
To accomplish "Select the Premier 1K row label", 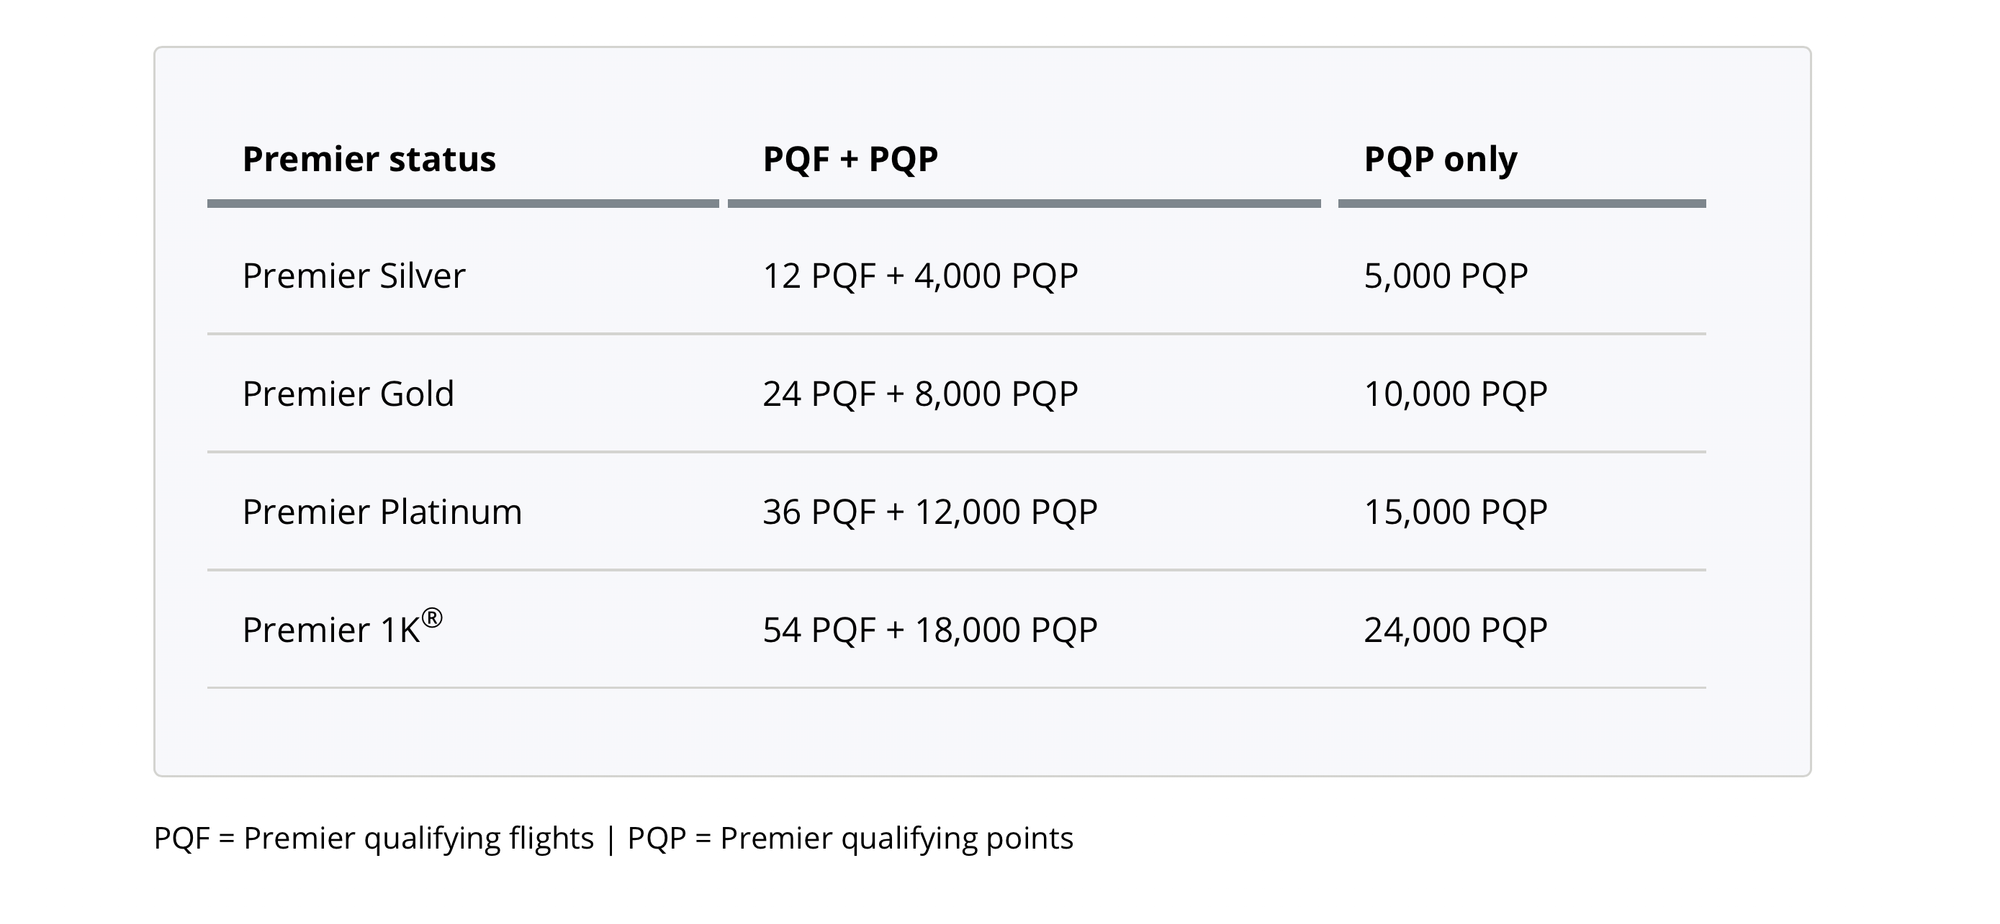I will (342, 628).
